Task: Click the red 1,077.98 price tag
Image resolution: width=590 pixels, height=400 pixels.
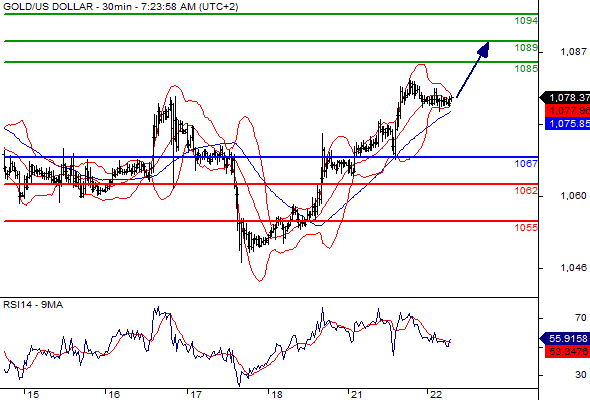Action: tap(567, 111)
